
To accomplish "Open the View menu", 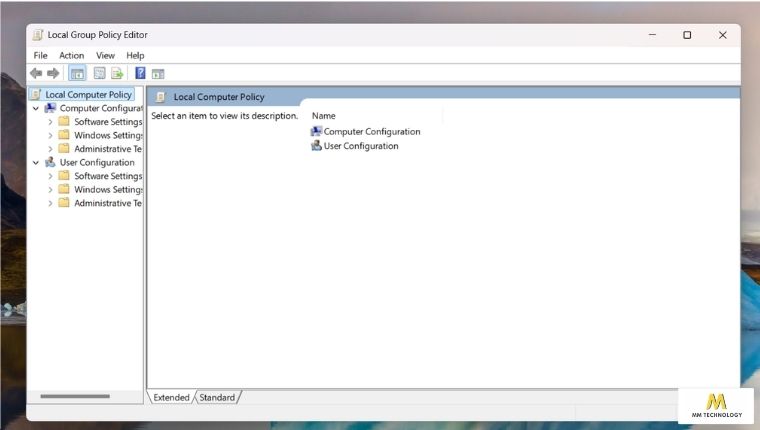I will [105, 55].
